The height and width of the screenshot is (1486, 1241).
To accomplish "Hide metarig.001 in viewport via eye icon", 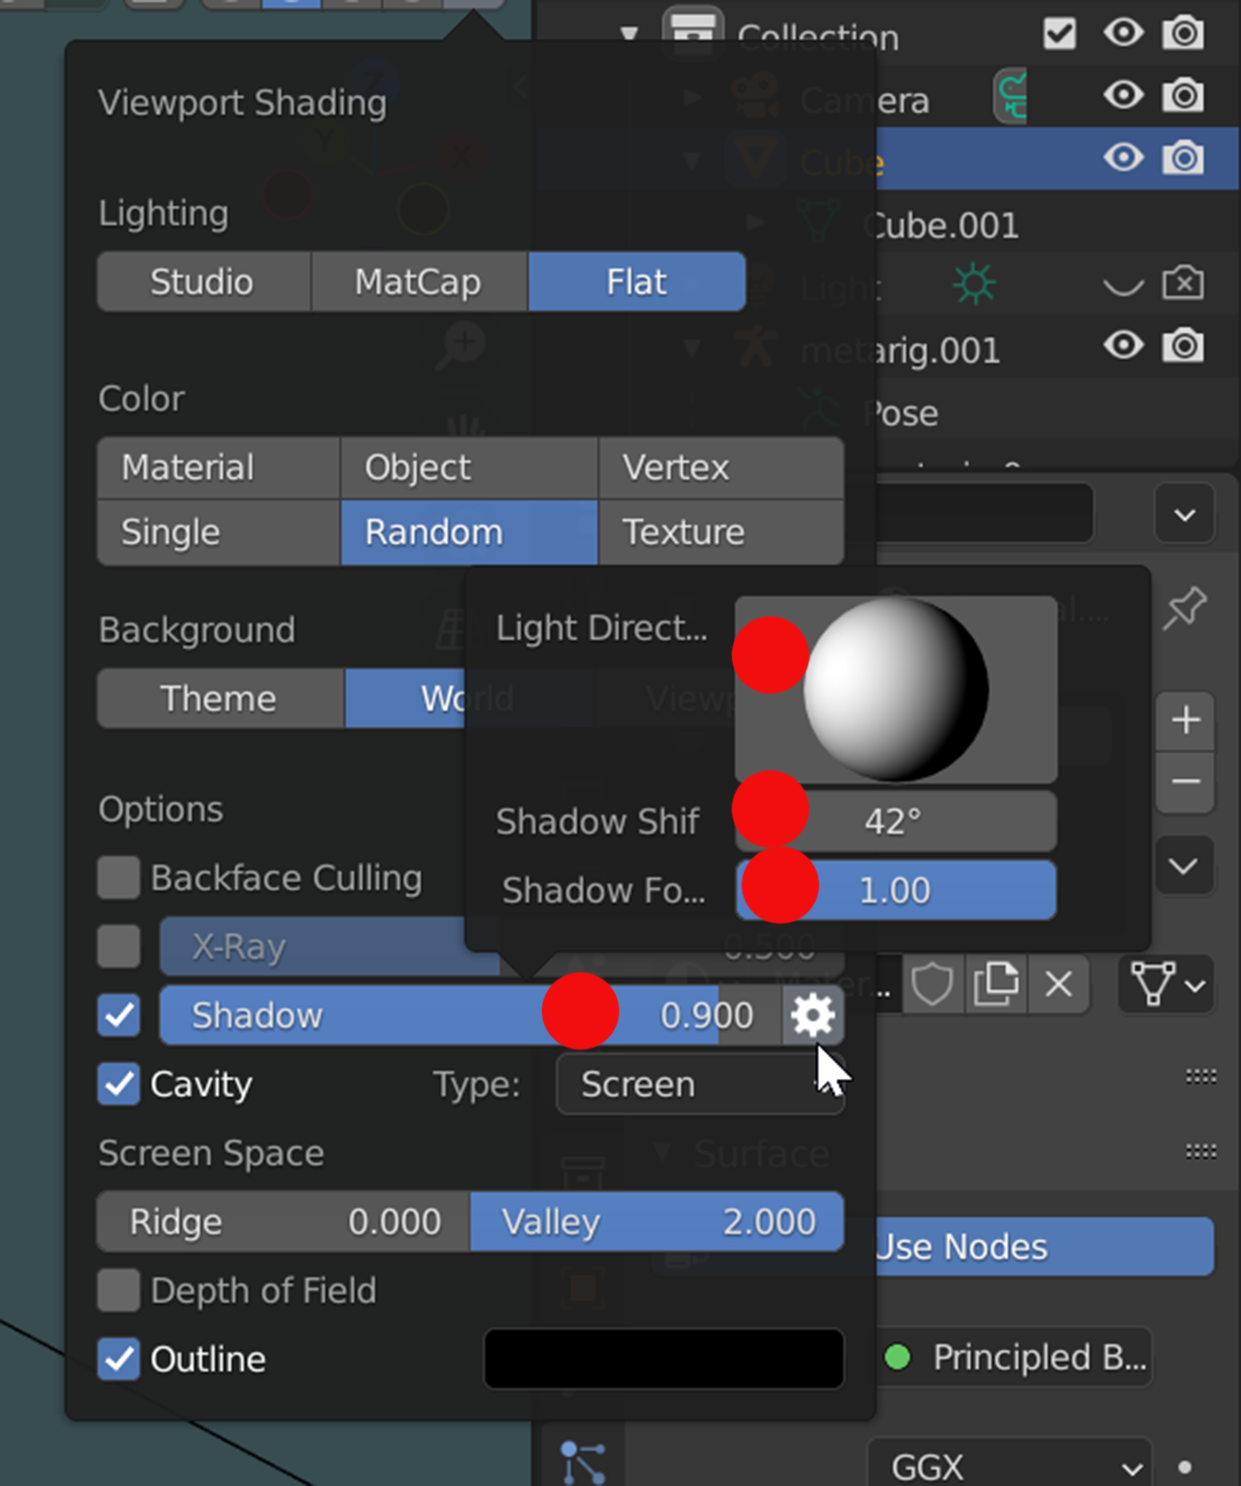I will click(1123, 346).
